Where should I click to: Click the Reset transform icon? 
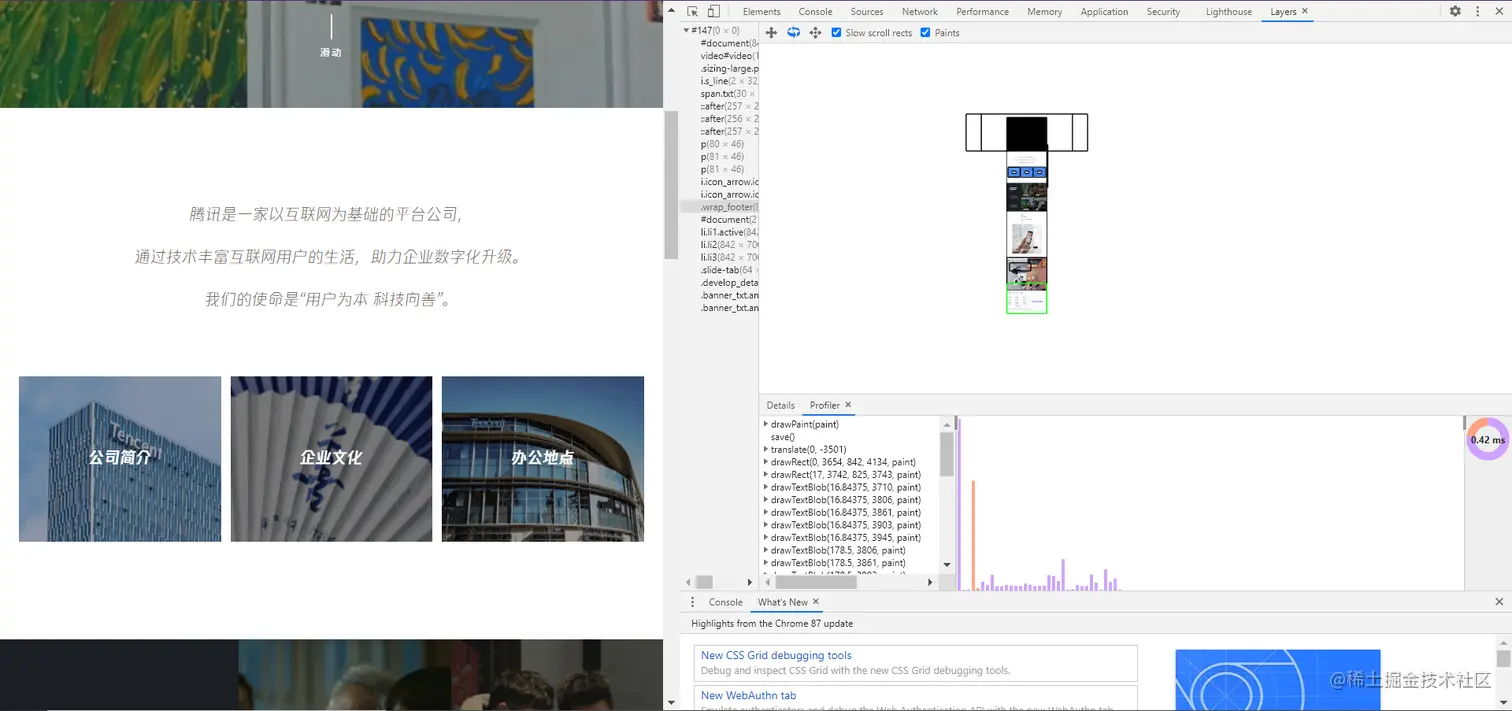[x=815, y=33]
